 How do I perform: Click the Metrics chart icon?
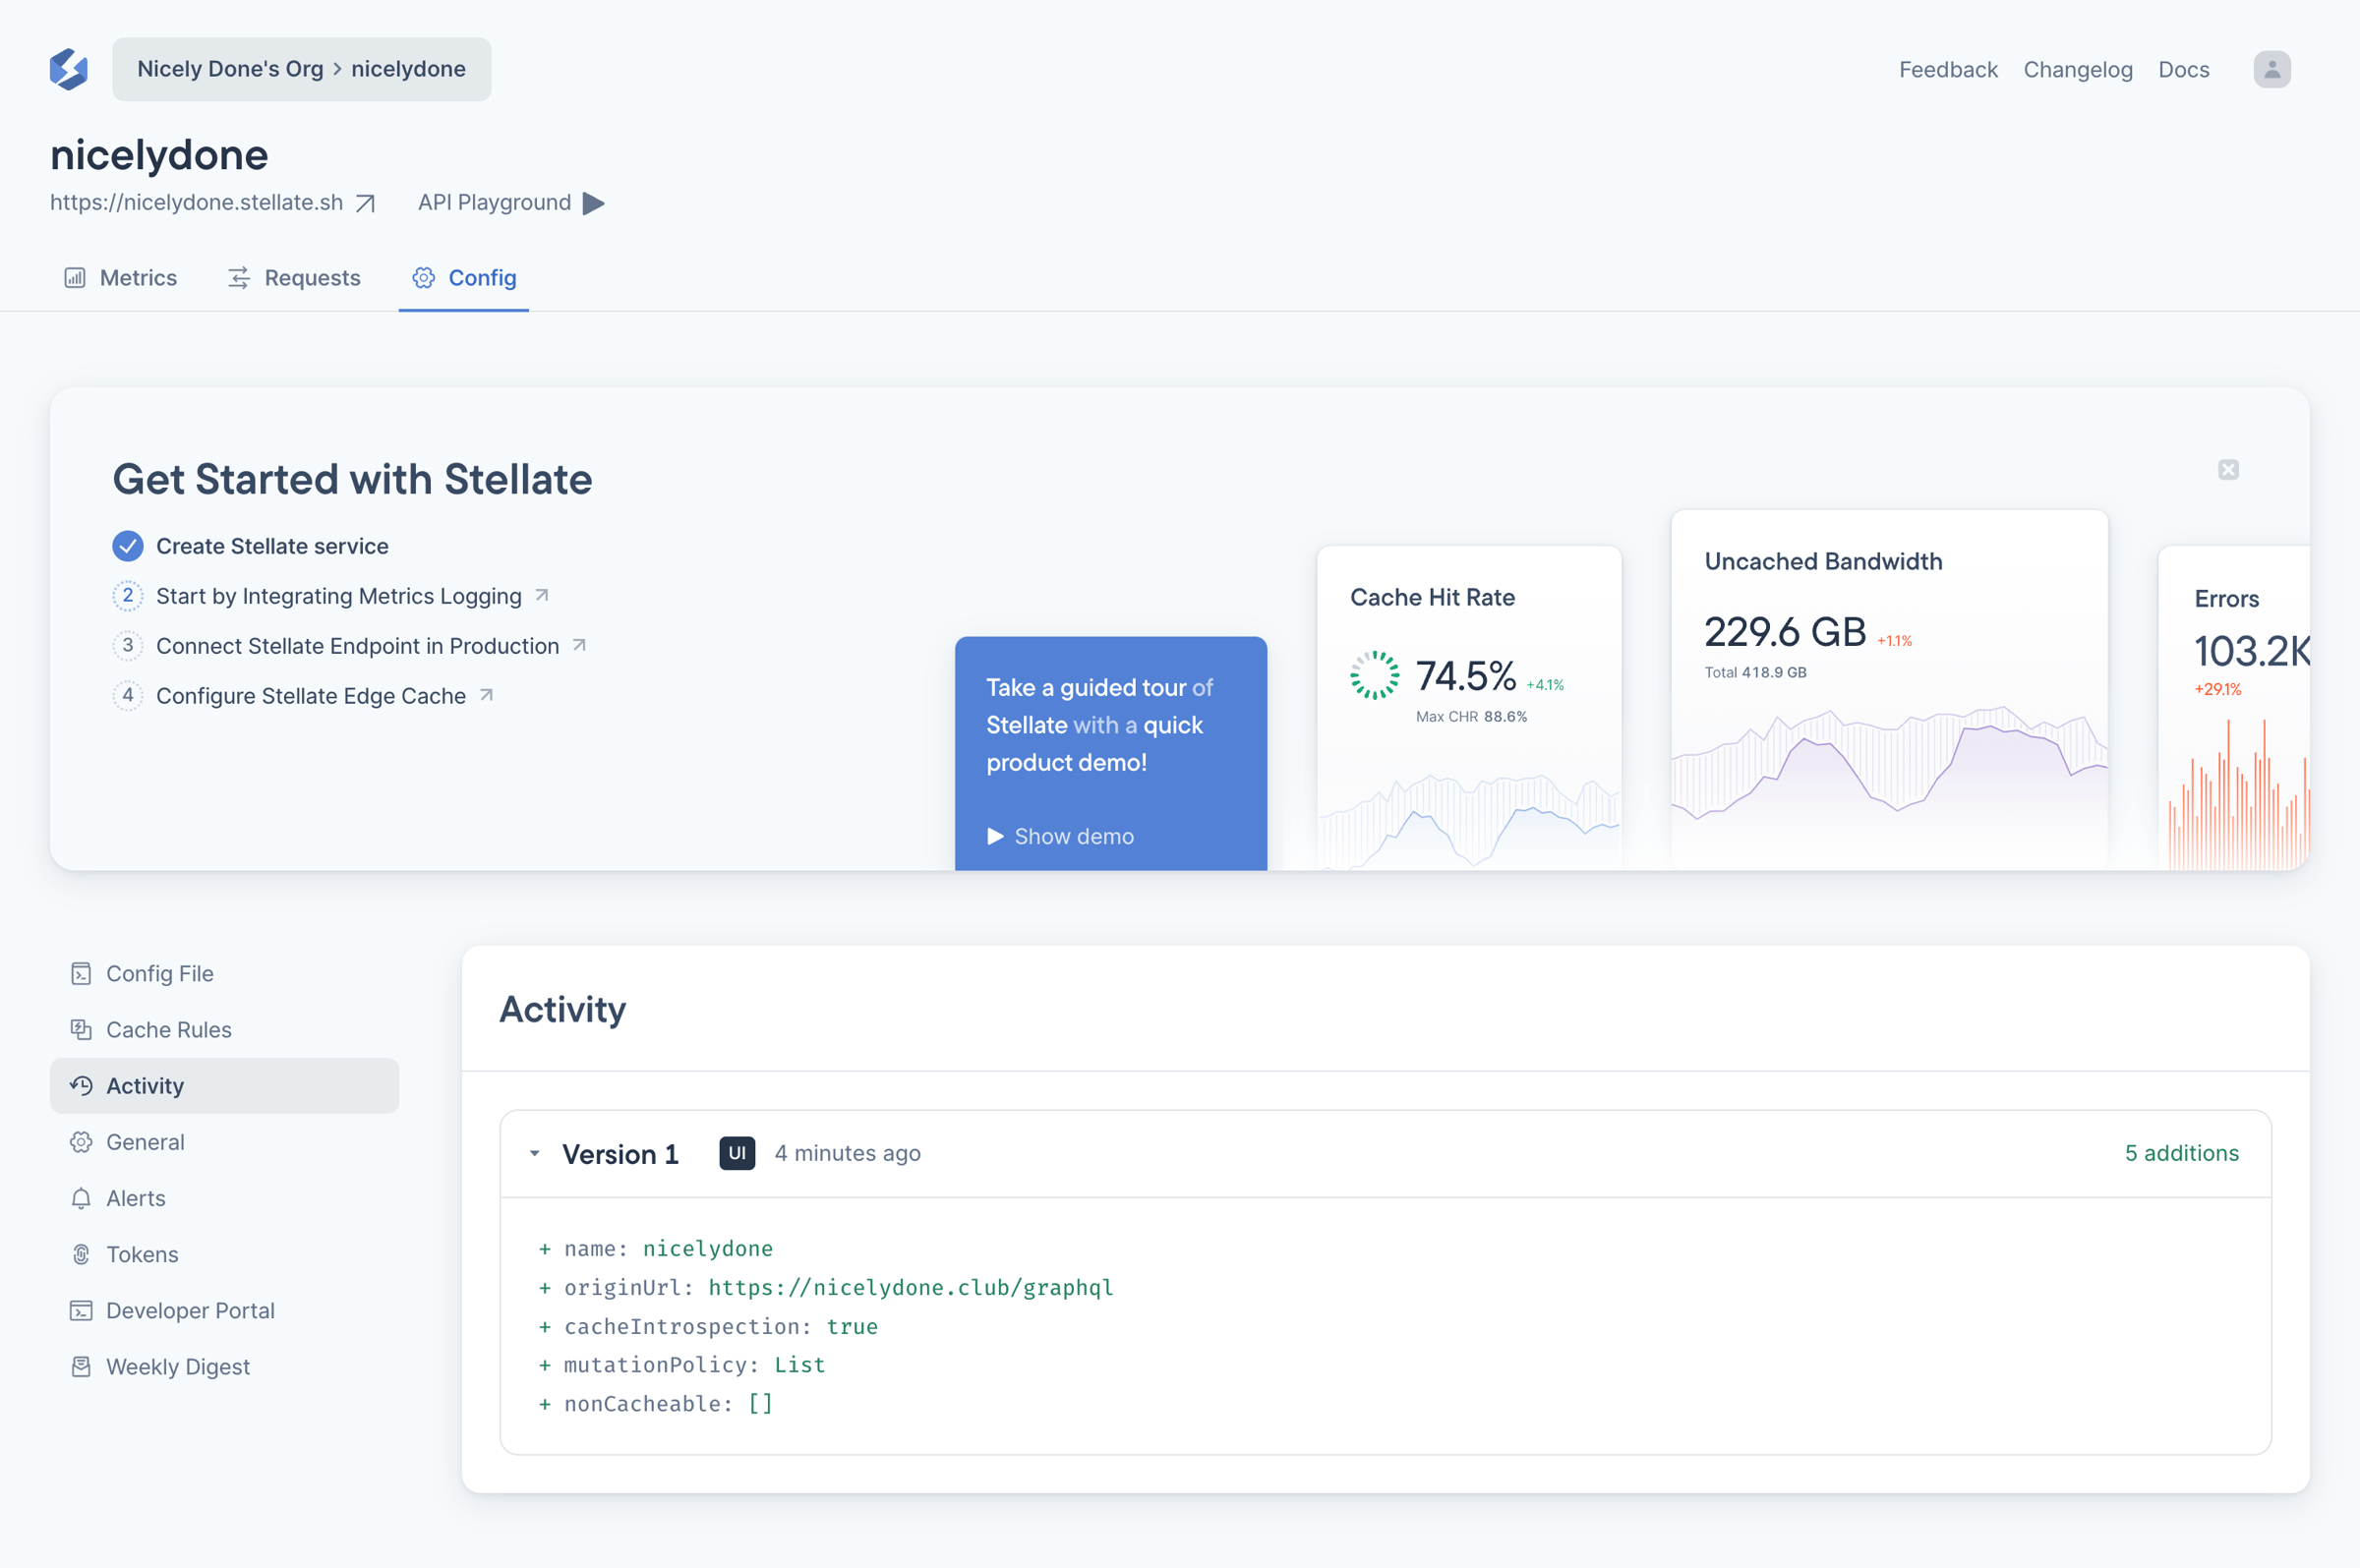[75, 278]
